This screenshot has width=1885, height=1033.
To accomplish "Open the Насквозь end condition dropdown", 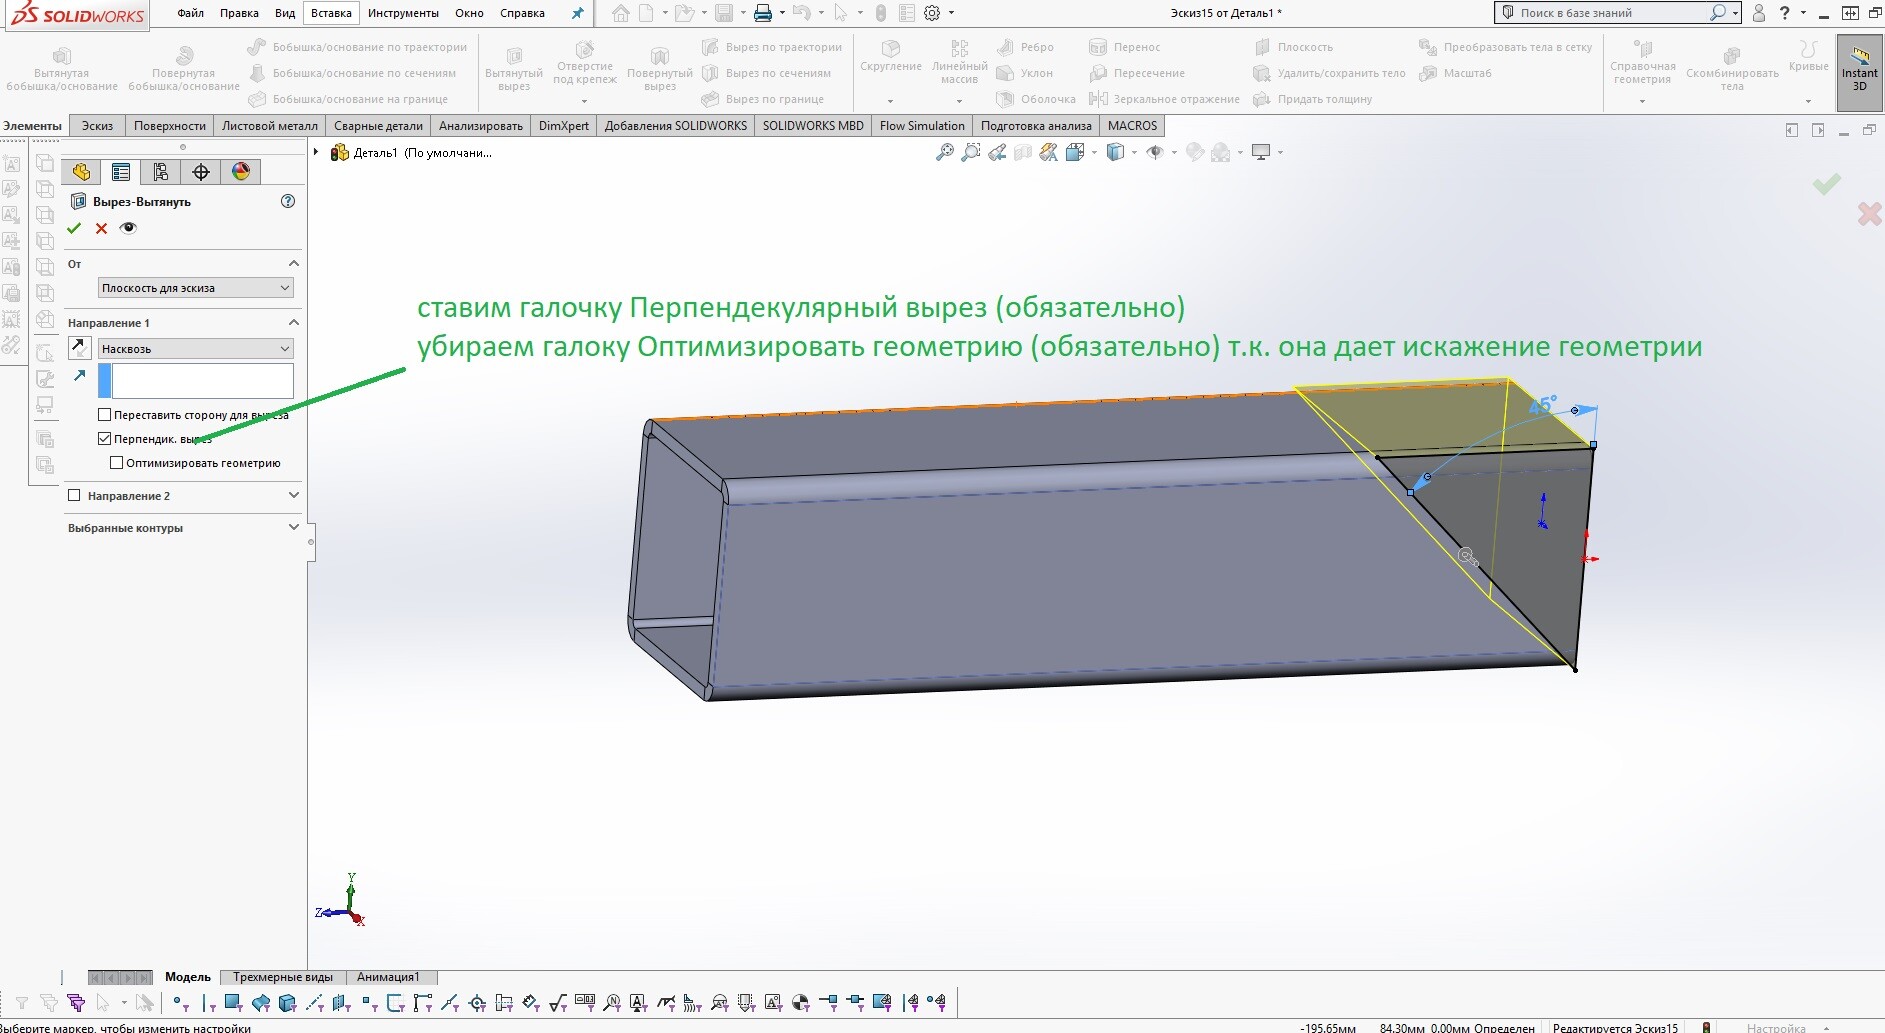I will click(196, 349).
